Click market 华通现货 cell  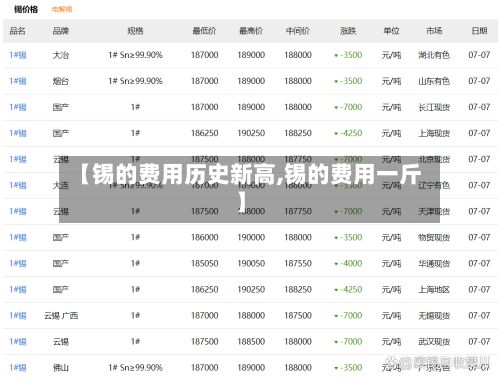pyautogui.click(x=434, y=263)
